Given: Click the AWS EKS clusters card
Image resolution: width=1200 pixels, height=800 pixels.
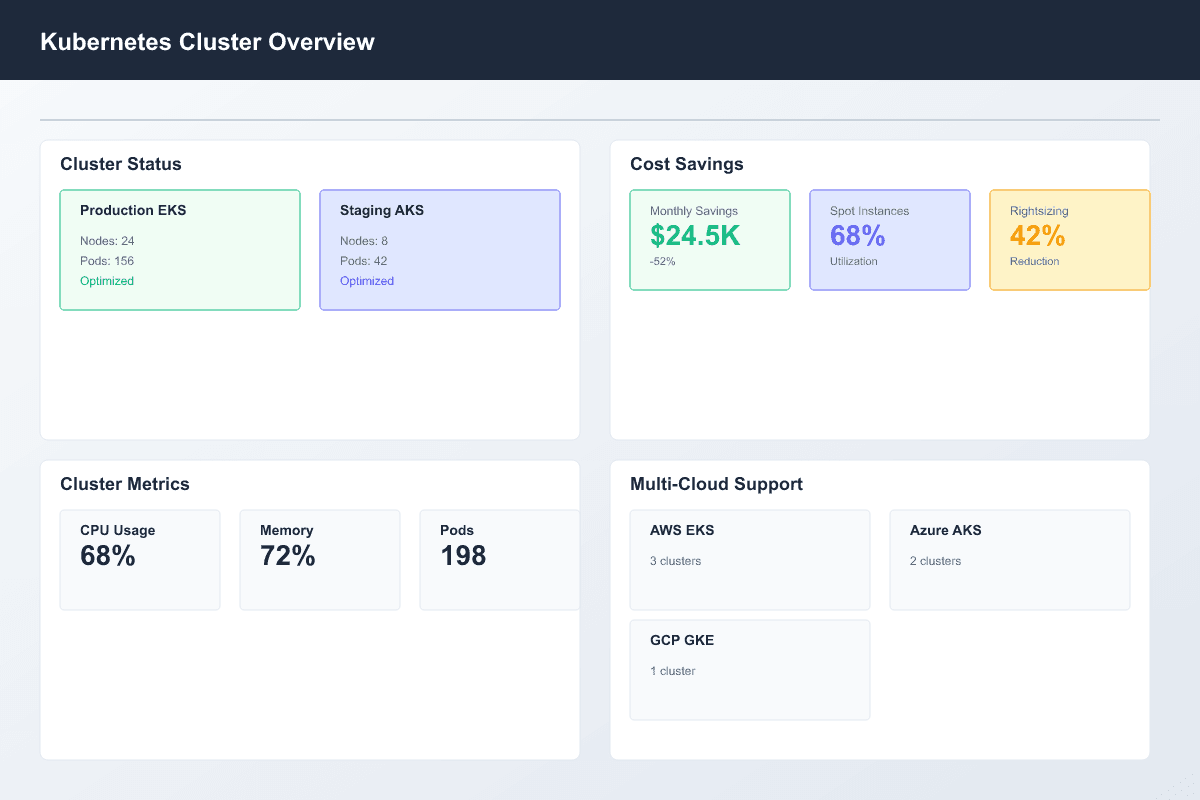Looking at the screenshot, I should [x=750, y=560].
